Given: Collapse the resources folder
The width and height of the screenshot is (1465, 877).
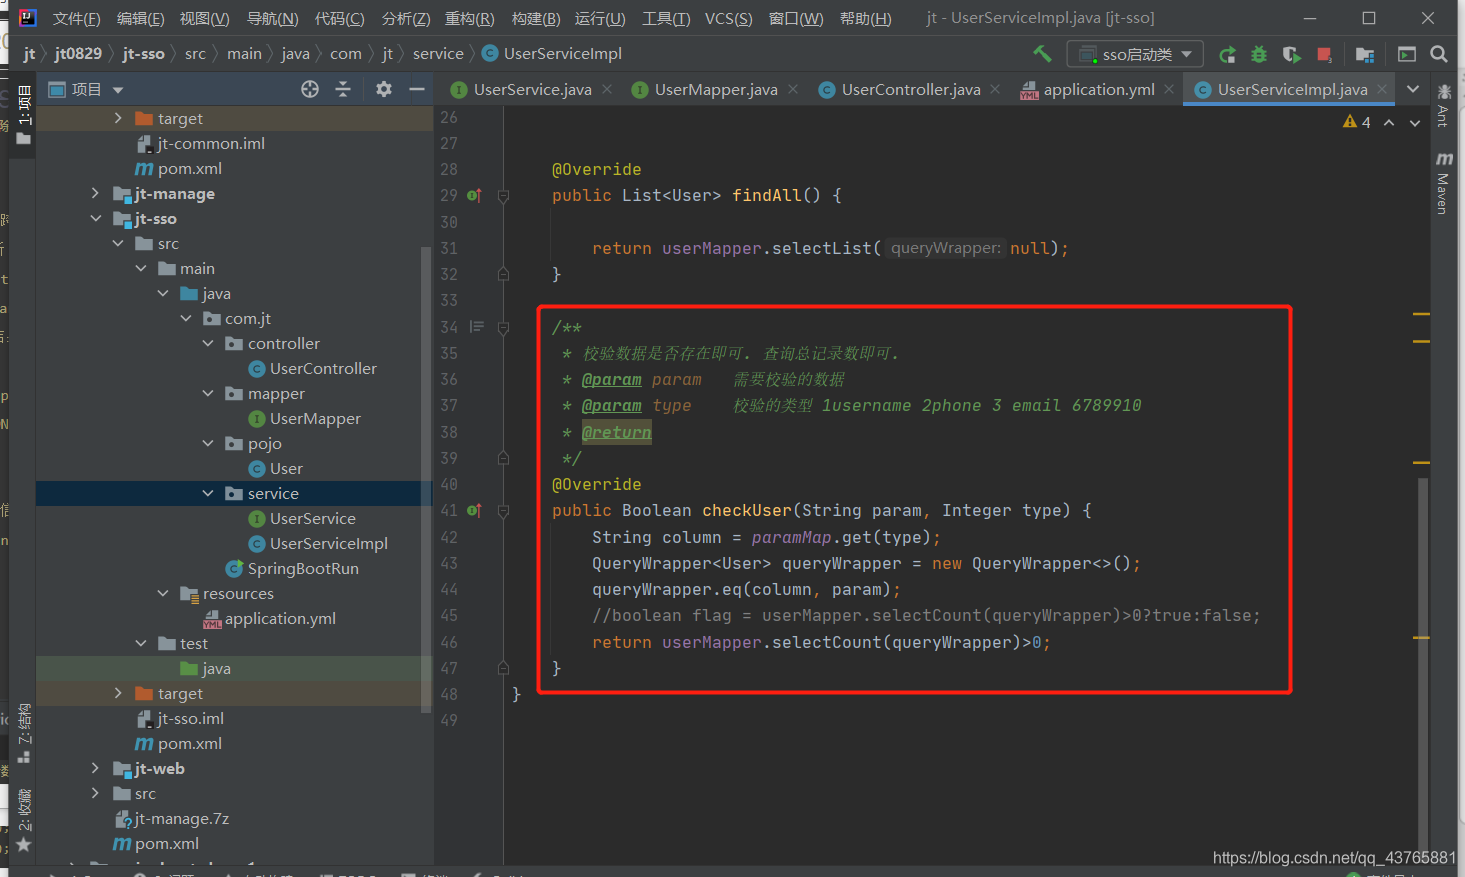Looking at the screenshot, I should (x=163, y=593).
